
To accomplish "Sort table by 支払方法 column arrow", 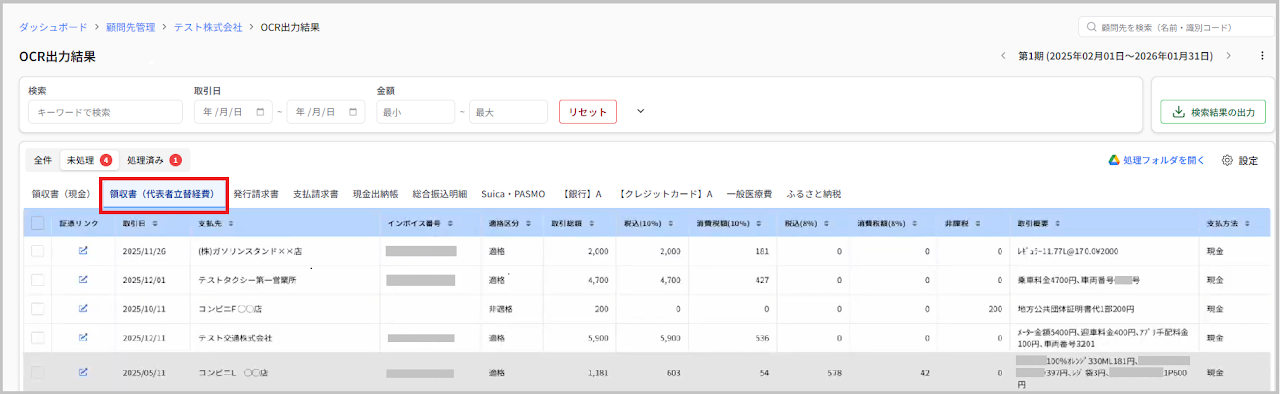I will 1248,223.
